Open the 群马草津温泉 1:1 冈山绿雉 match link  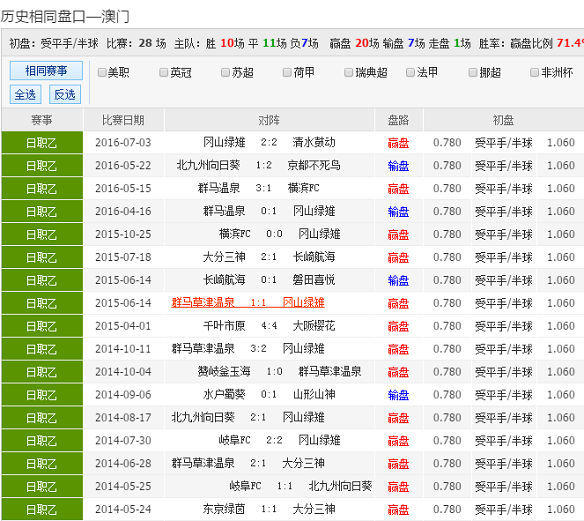tap(248, 303)
